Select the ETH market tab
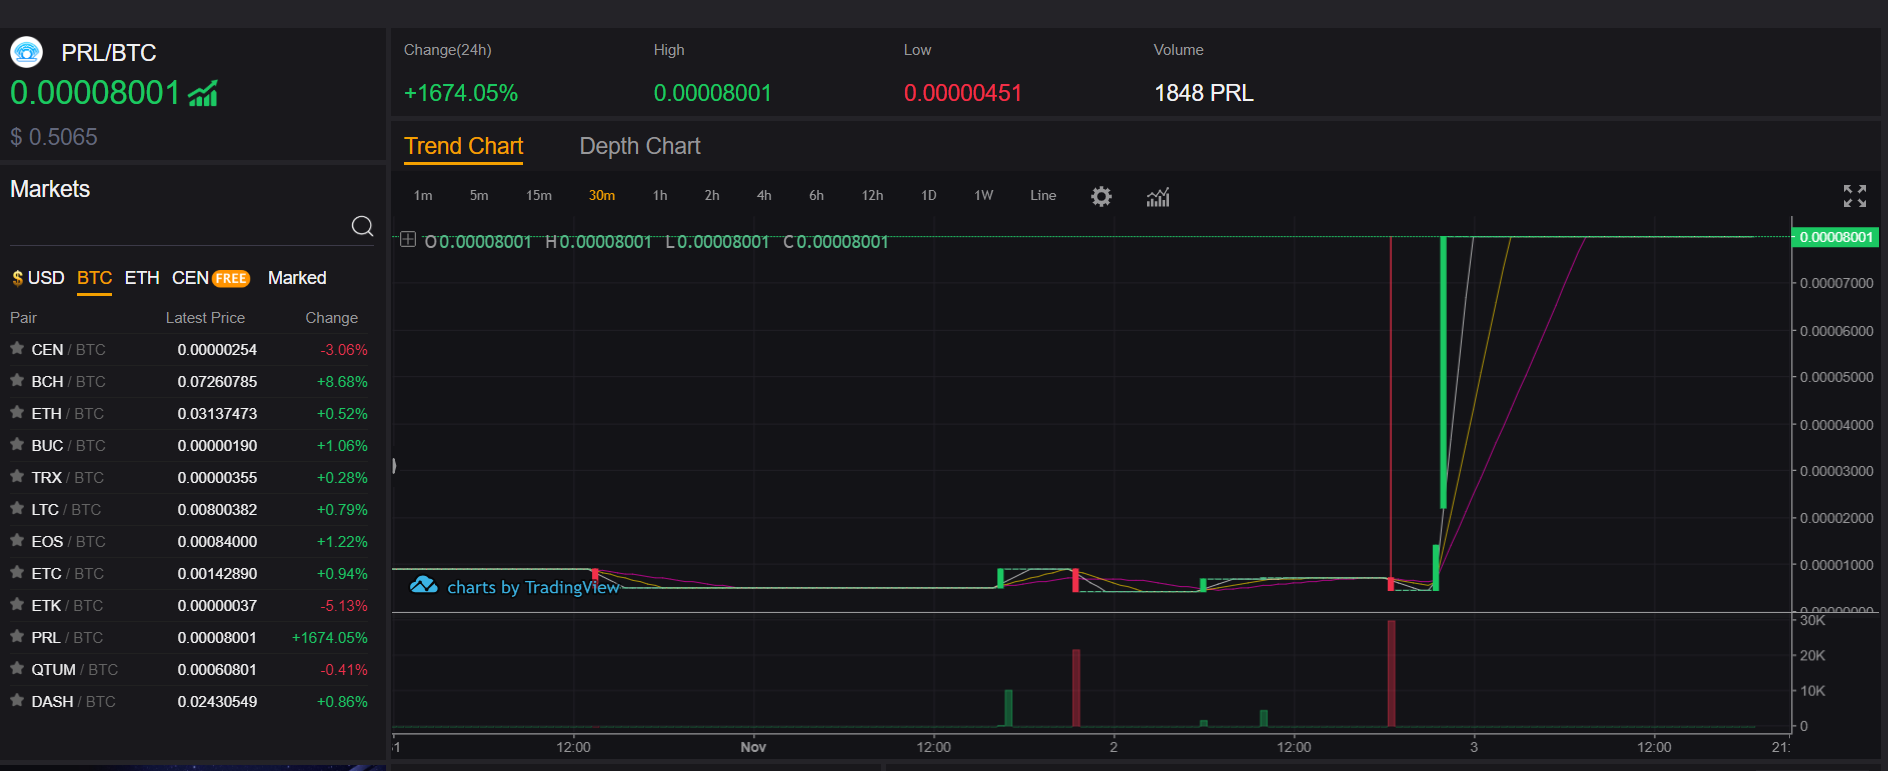The height and width of the screenshot is (771, 1888). [x=142, y=278]
